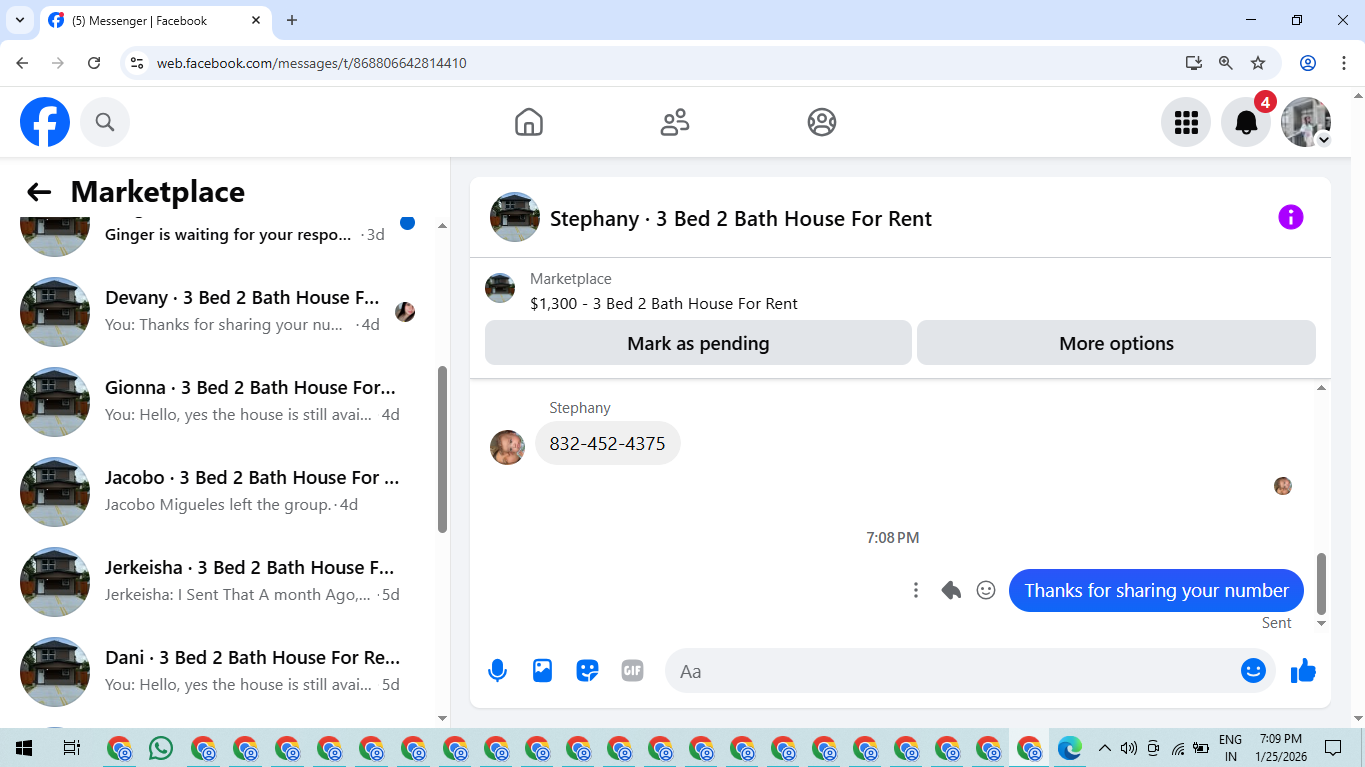Click the back arrow next to Marketplace

point(39,192)
